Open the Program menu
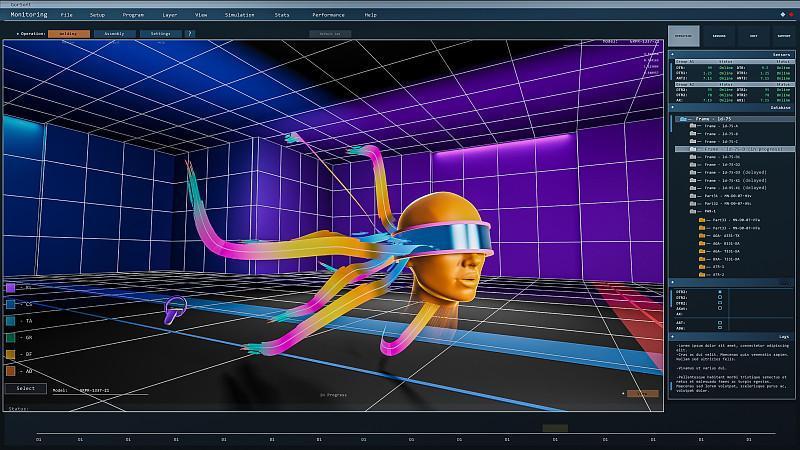 tap(133, 15)
